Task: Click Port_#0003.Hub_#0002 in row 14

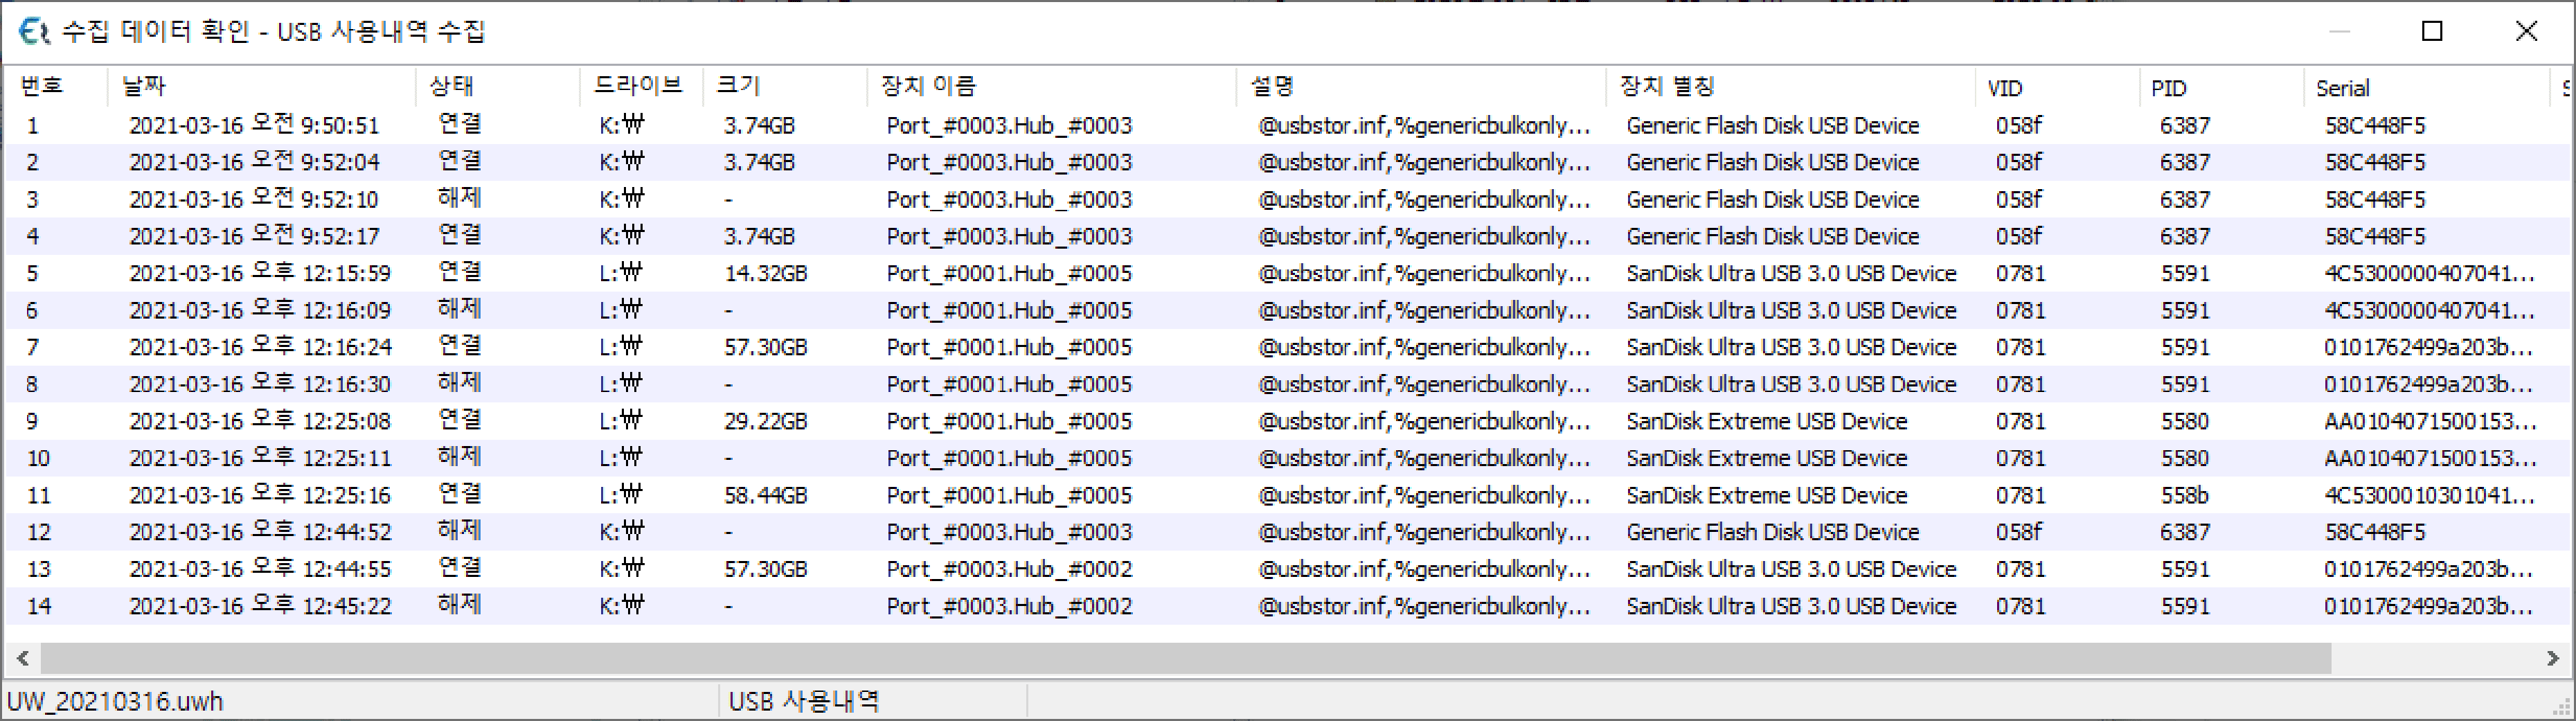Action: tap(1009, 606)
